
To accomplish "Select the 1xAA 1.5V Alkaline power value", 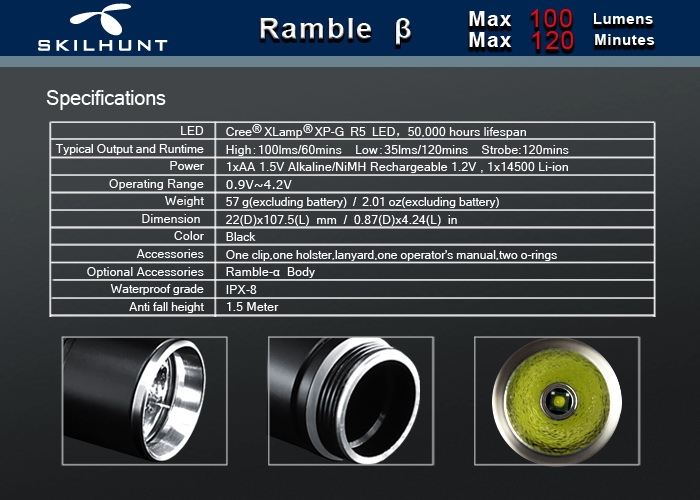I will coord(397,167).
